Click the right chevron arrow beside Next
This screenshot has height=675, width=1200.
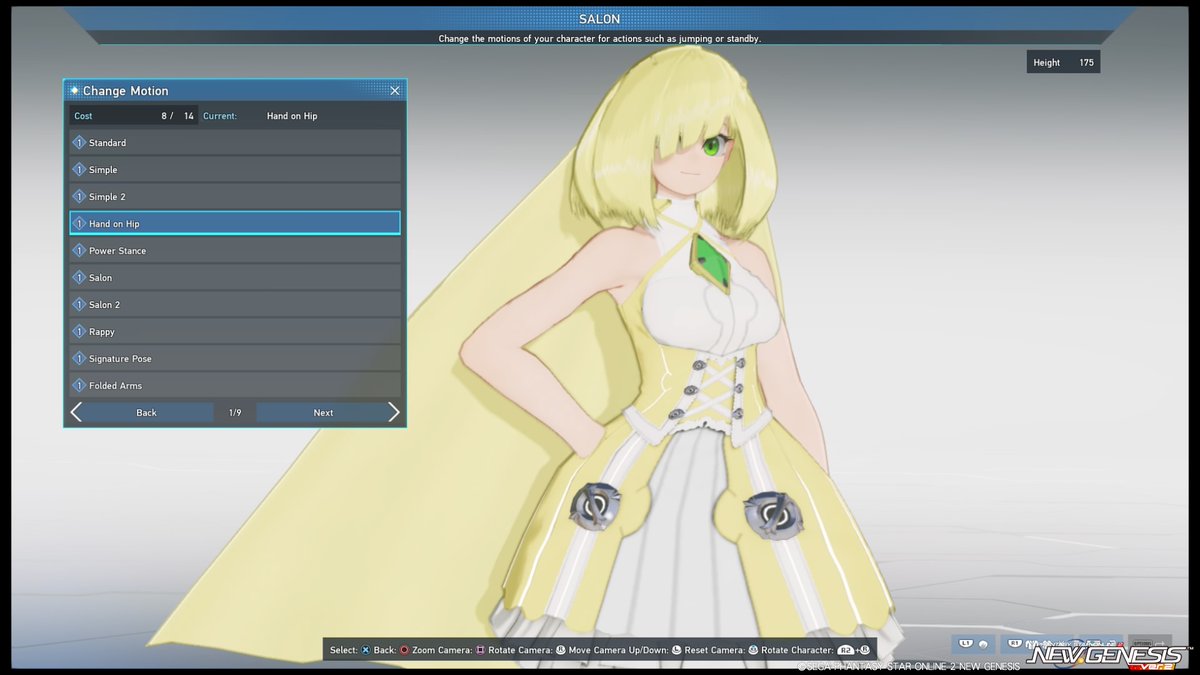point(394,412)
